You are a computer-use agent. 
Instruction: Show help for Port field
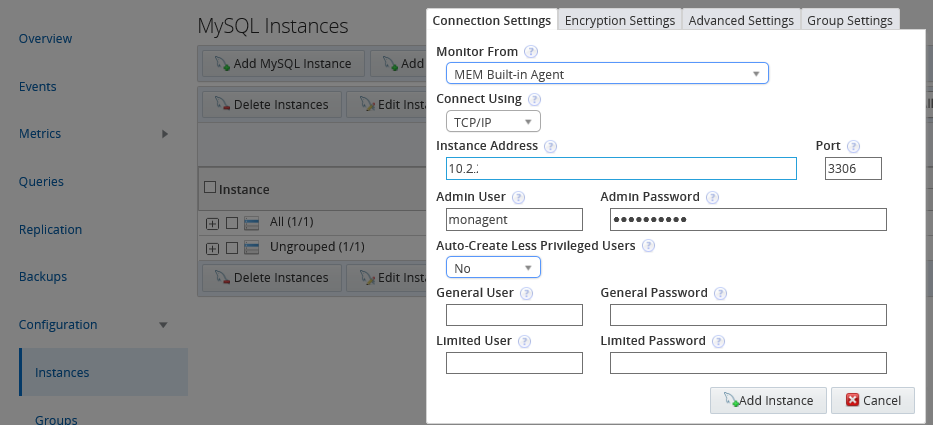click(x=853, y=146)
